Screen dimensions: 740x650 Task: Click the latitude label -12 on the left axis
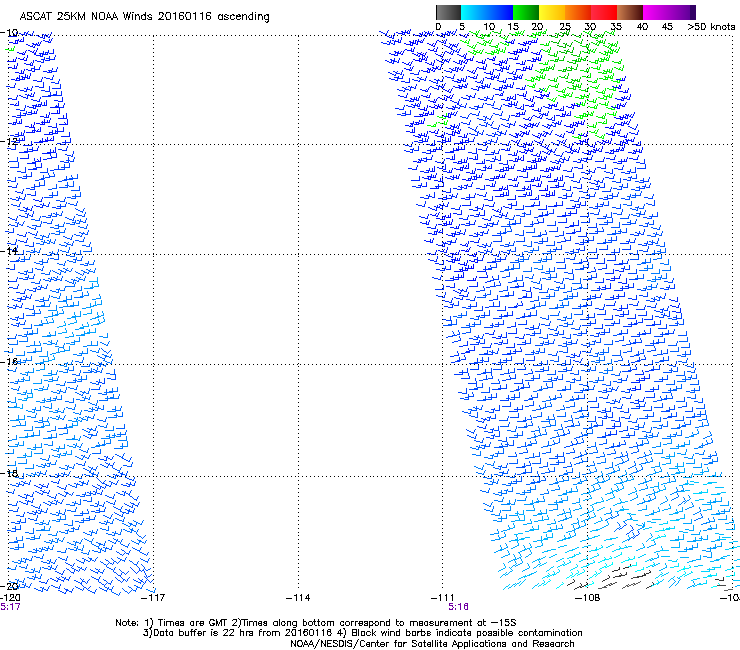tap(9, 141)
